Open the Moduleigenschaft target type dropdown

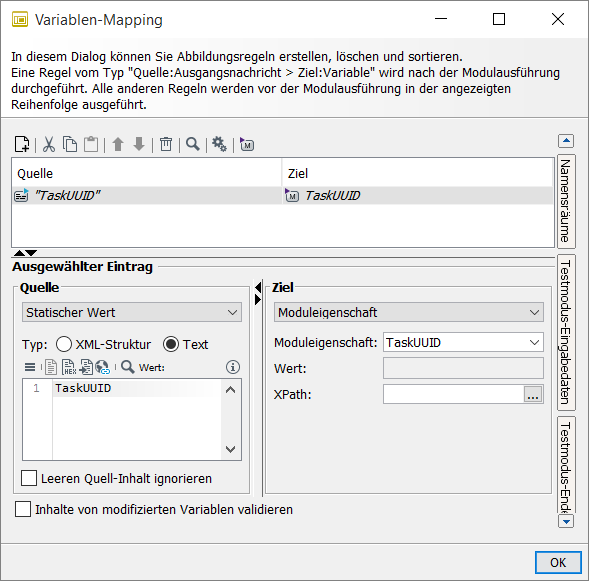pyautogui.click(x=409, y=312)
